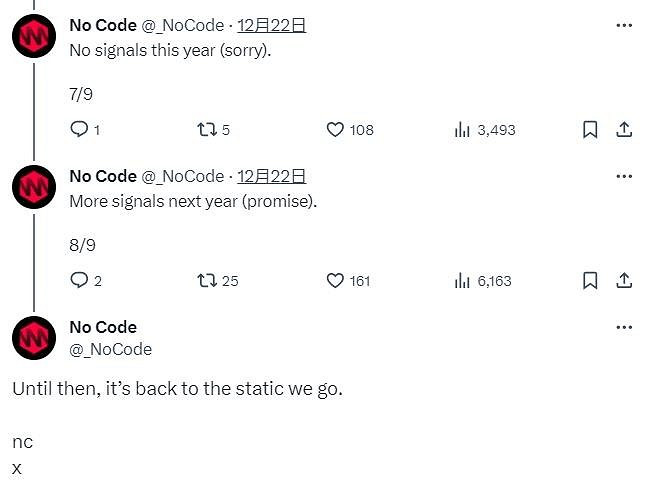651x489 pixels.
Task: Reply to the 8/9 "More signals" tweet
Action: (79, 280)
